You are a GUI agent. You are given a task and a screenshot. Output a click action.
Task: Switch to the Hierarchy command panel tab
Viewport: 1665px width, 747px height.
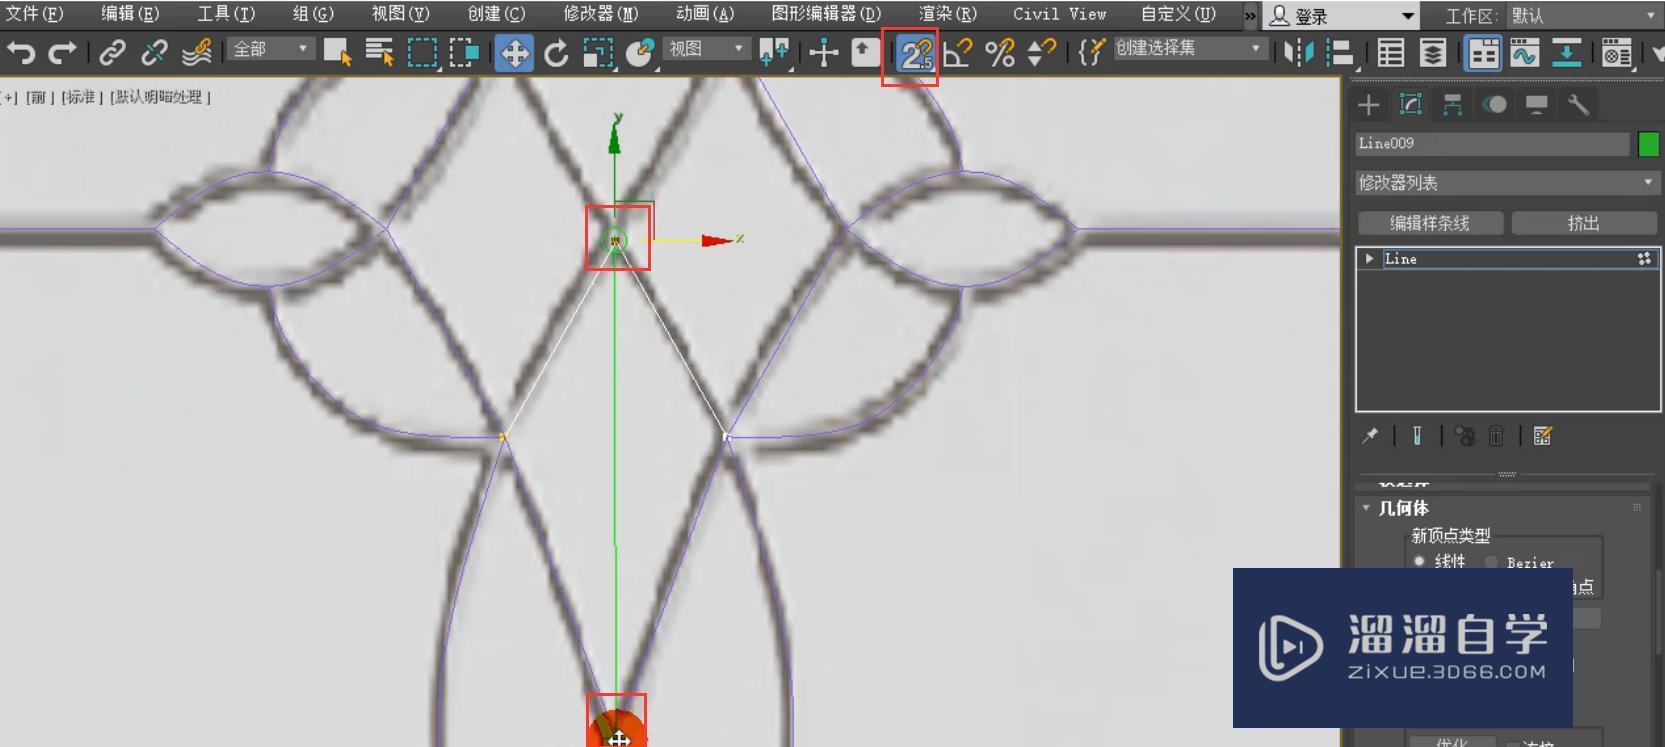click(1453, 104)
